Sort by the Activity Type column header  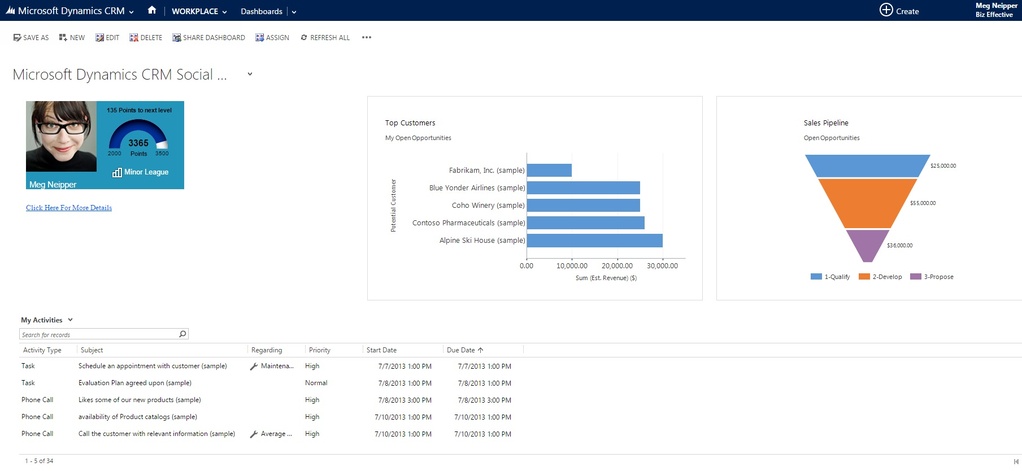click(42, 350)
